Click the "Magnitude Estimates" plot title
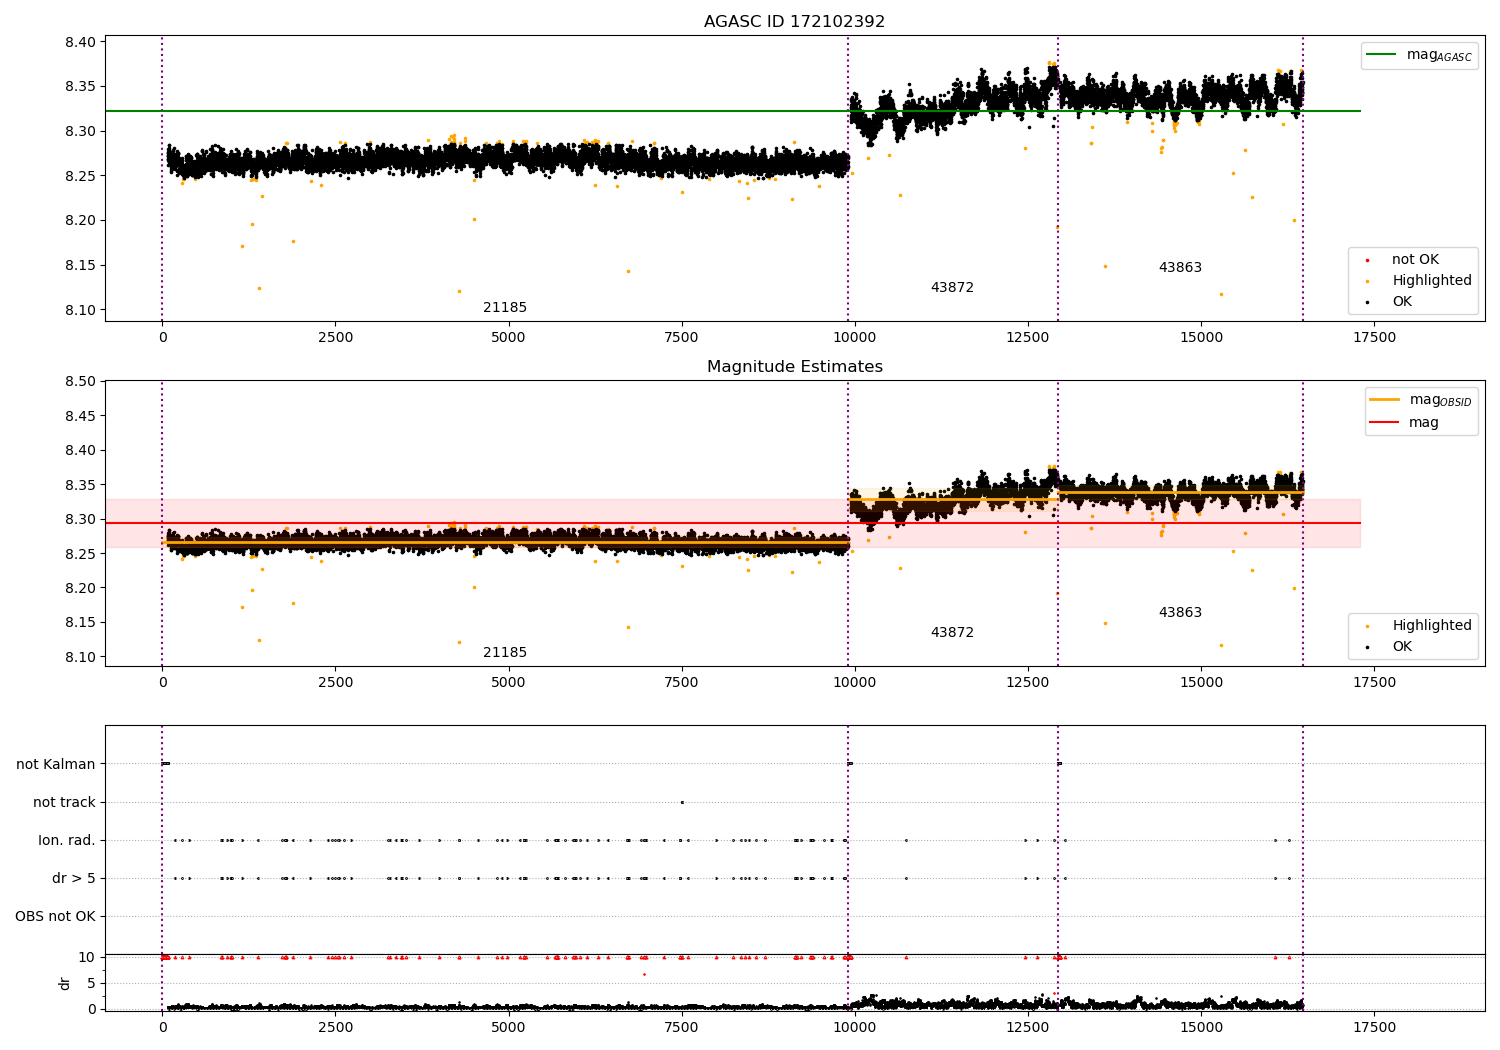Viewport: 1500px width, 1050px height. tap(794, 367)
